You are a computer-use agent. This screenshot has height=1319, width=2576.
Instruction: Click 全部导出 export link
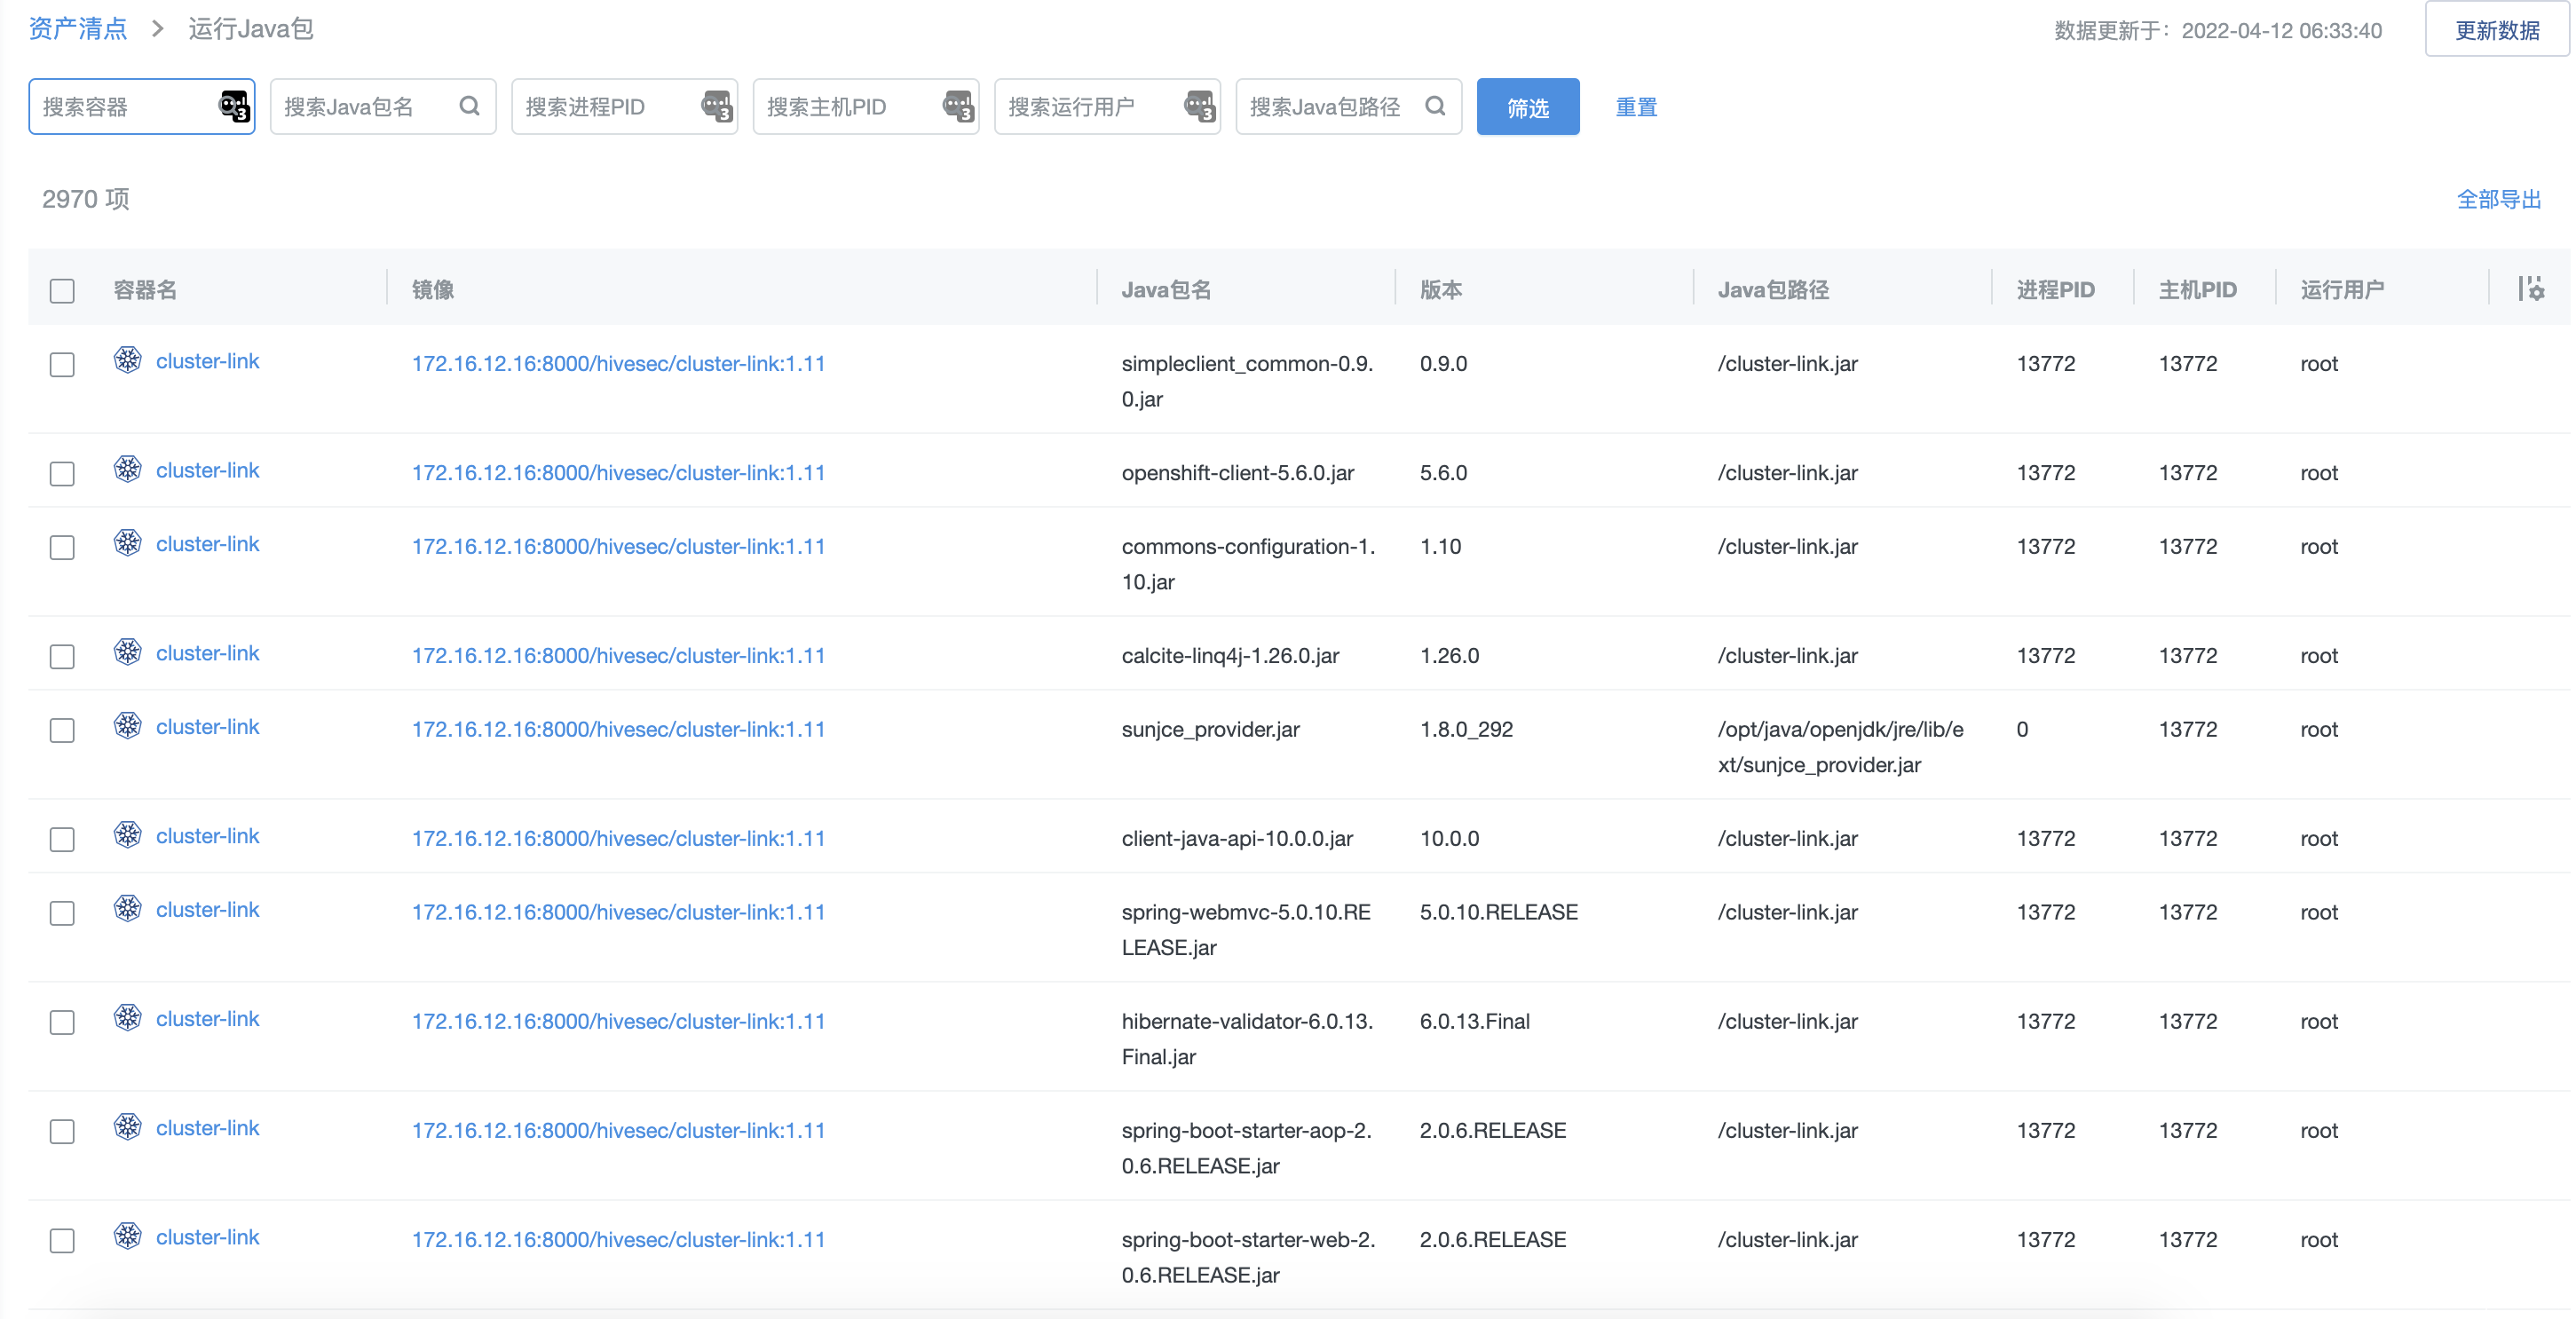tap(2498, 199)
